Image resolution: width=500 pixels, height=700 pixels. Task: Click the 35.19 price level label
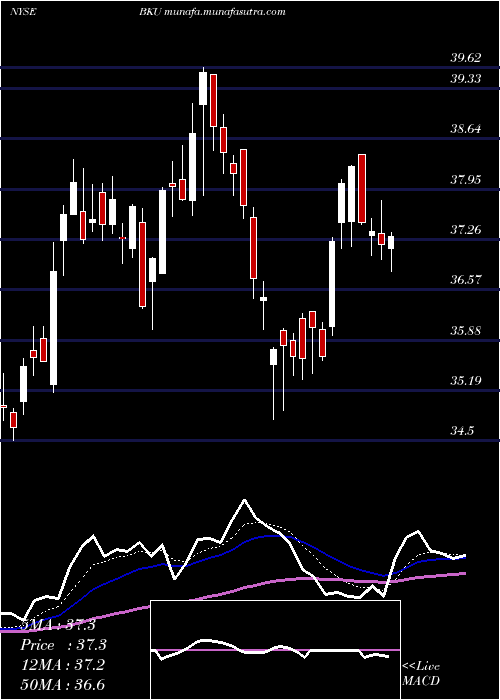[466, 381]
